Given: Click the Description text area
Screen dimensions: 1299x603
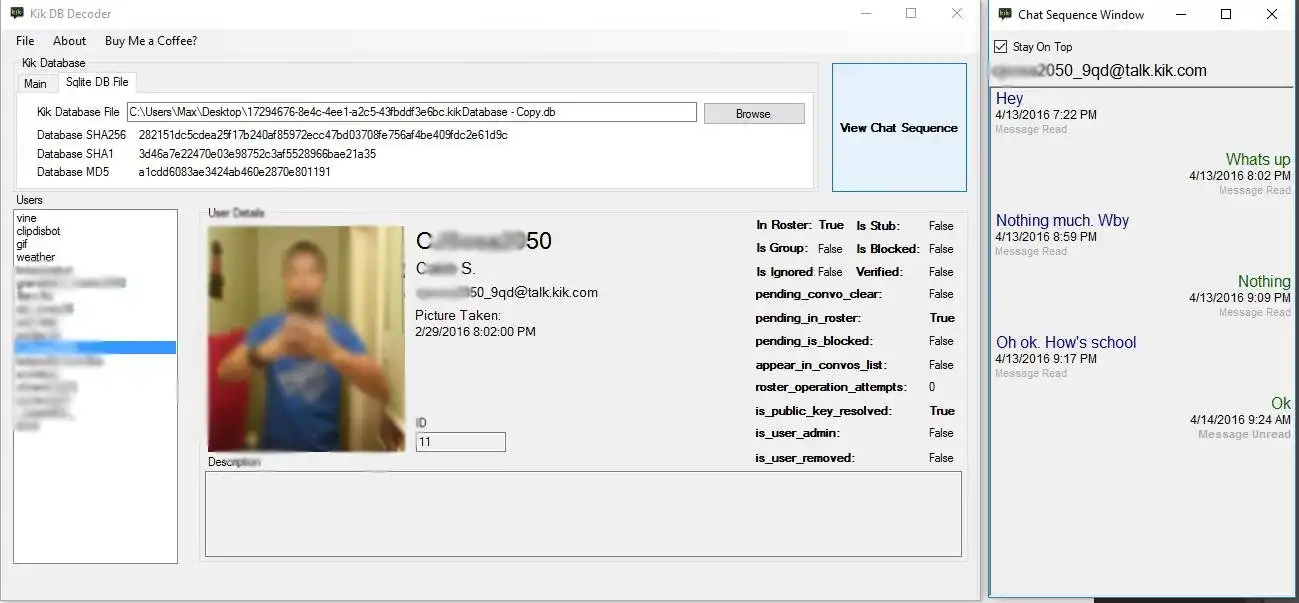Looking at the screenshot, I should pyautogui.click(x=583, y=514).
